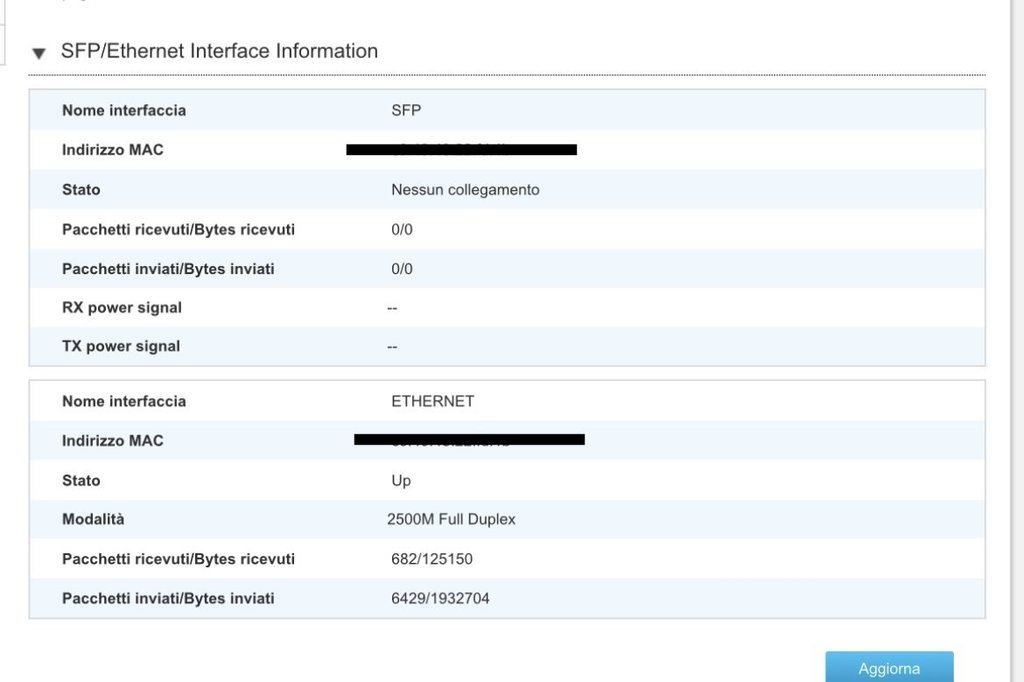The width and height of the screenshot is (1024, 682).
Task: Click the redacted SFP MAC address
Action: 461,150
